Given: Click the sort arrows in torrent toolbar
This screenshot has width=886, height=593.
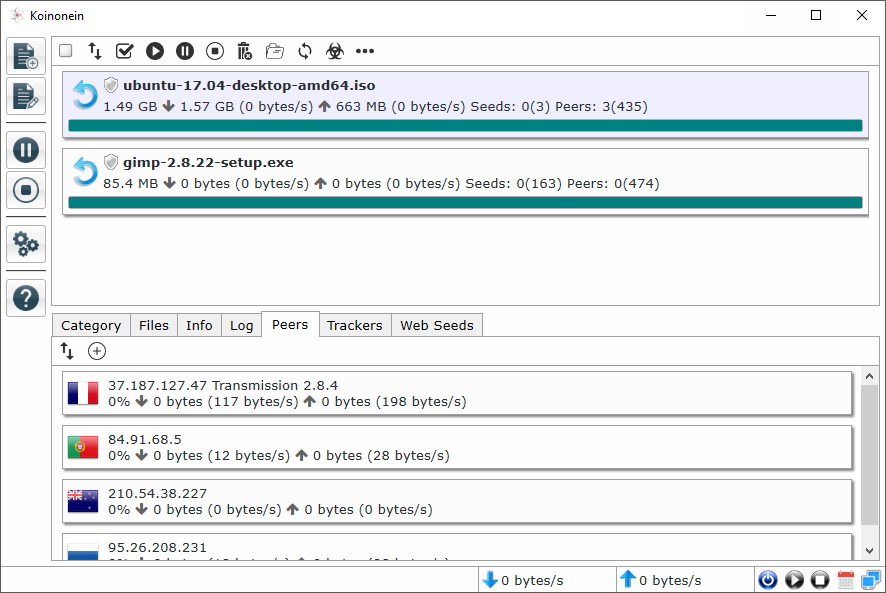Looking at the screenshot, I should [94, 51].
